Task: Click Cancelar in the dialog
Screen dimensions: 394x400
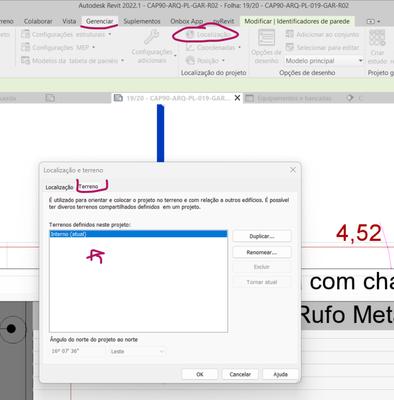Action: coord(240,374)
